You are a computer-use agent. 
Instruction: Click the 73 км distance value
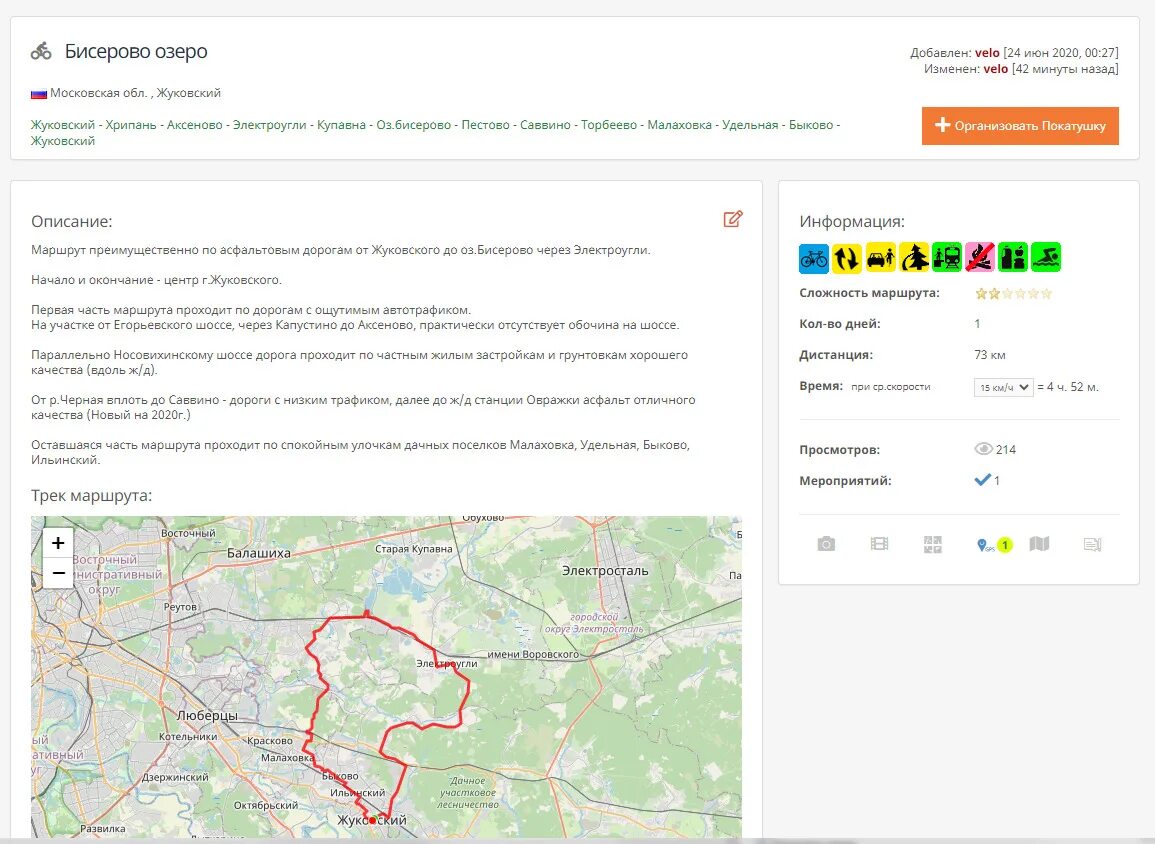[x=990, y=355]
